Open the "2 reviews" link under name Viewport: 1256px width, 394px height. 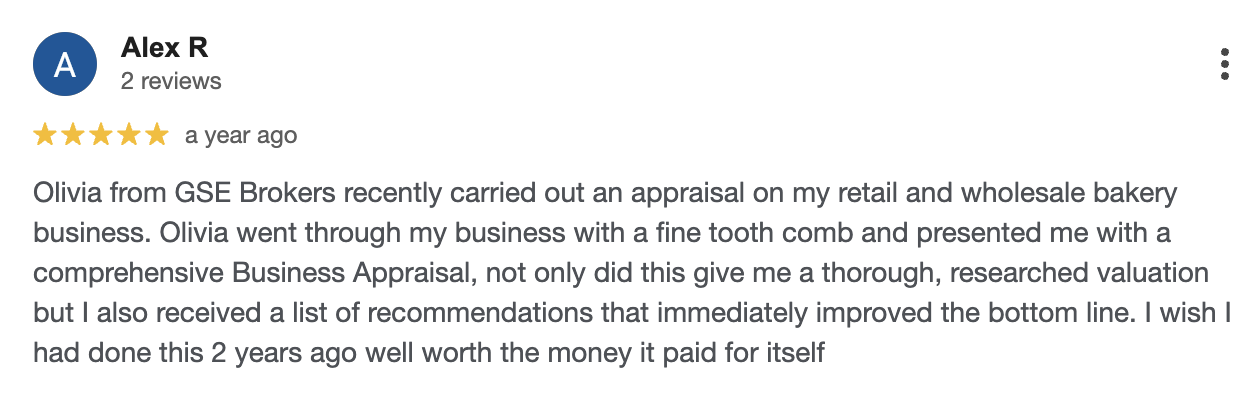tap(171, 81)
